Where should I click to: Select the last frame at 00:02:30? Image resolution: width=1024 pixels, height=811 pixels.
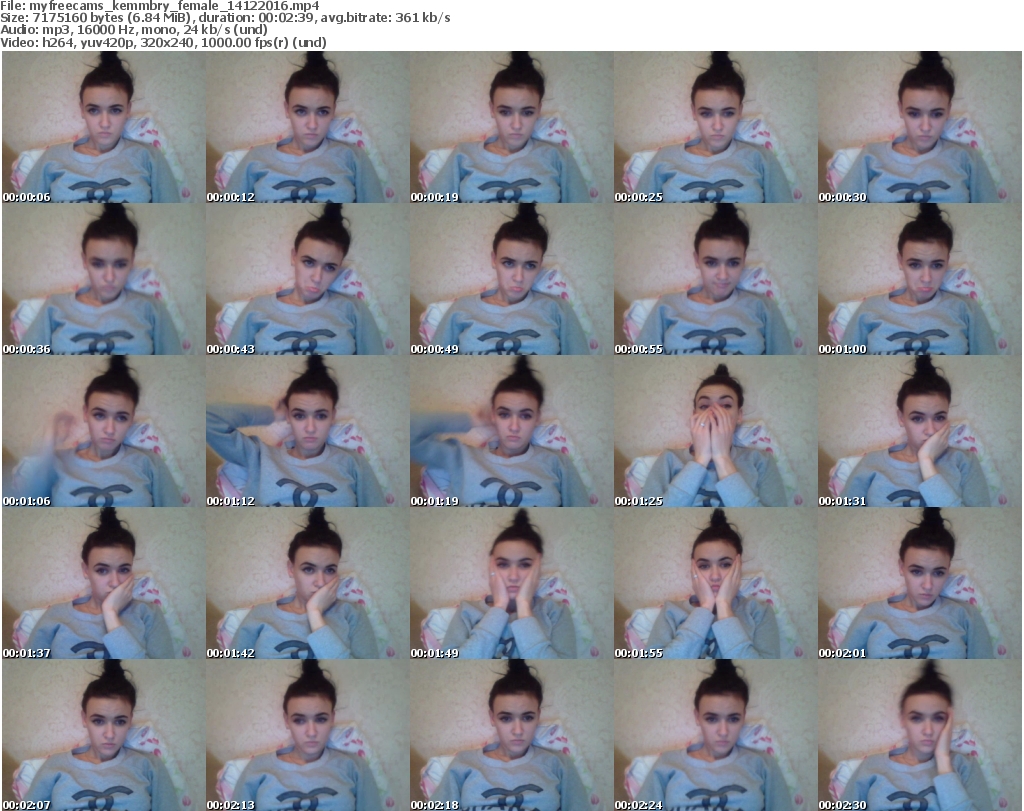tap(920, 735)
